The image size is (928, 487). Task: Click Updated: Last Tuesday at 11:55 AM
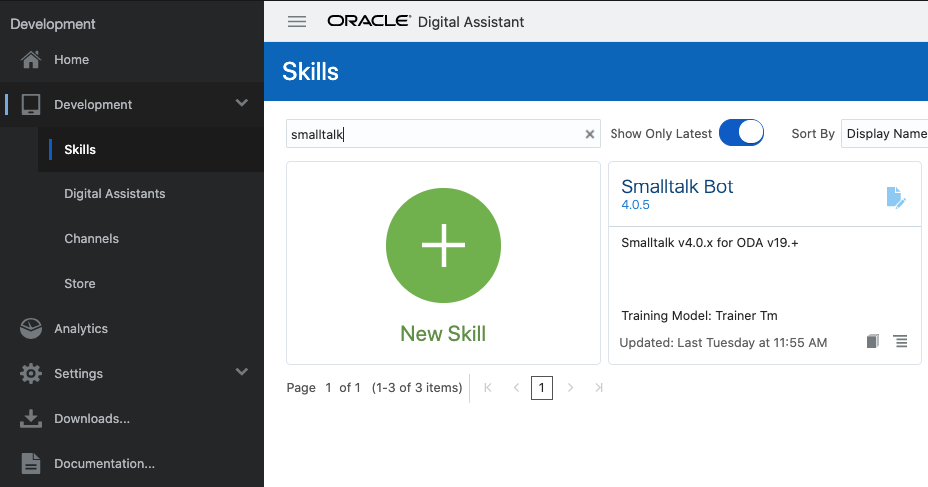(x=723, y=343)
